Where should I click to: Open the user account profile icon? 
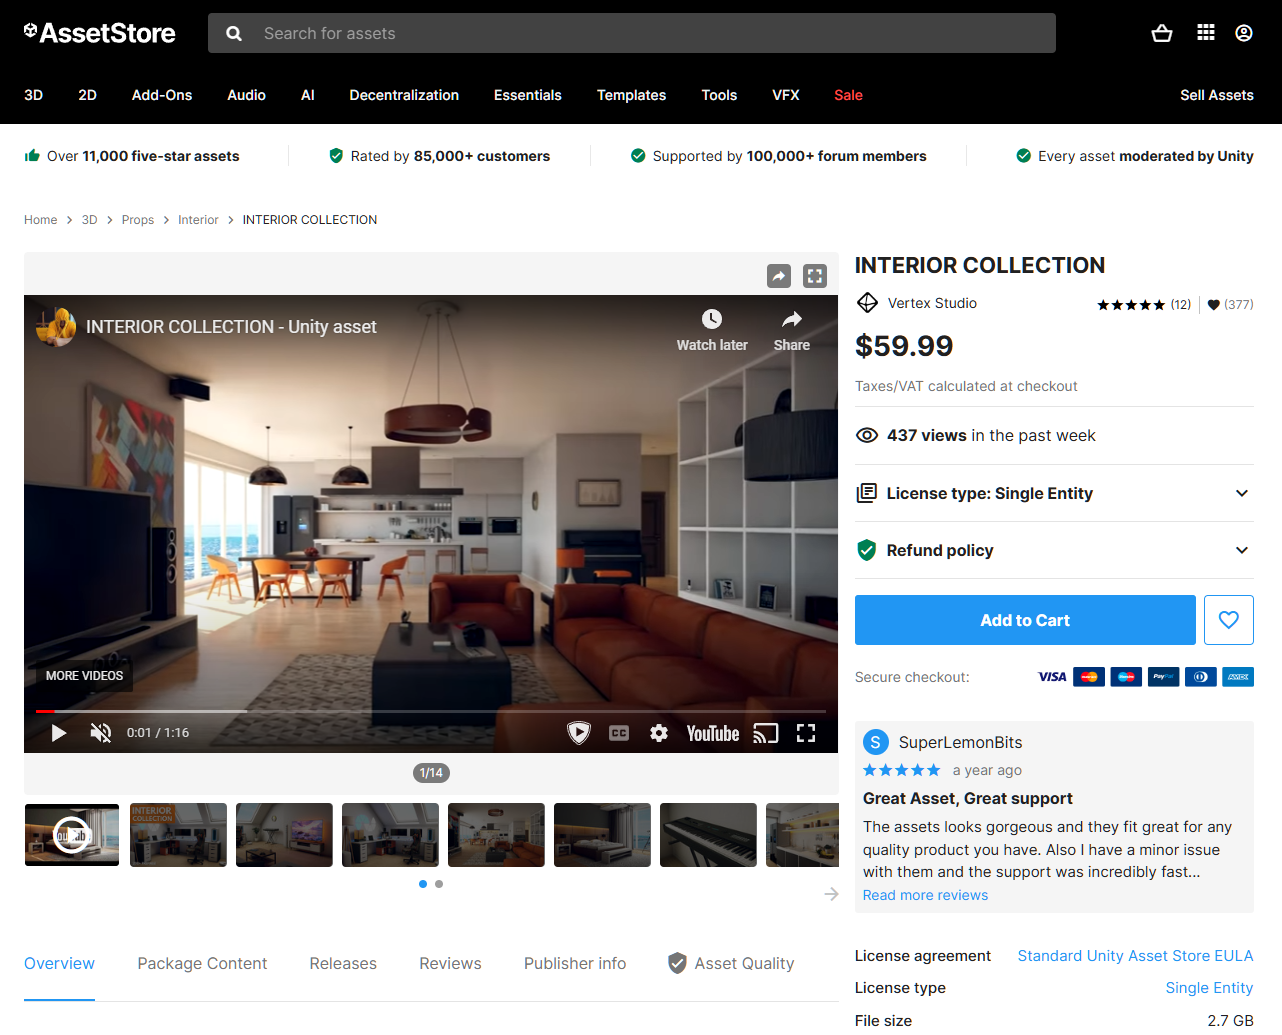point(1243,33)
